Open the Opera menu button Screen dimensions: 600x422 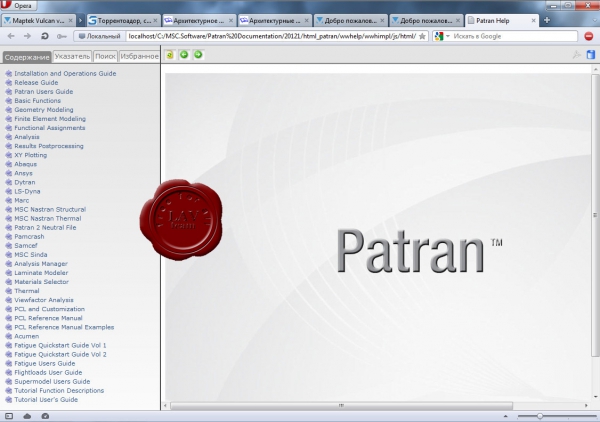19,5
